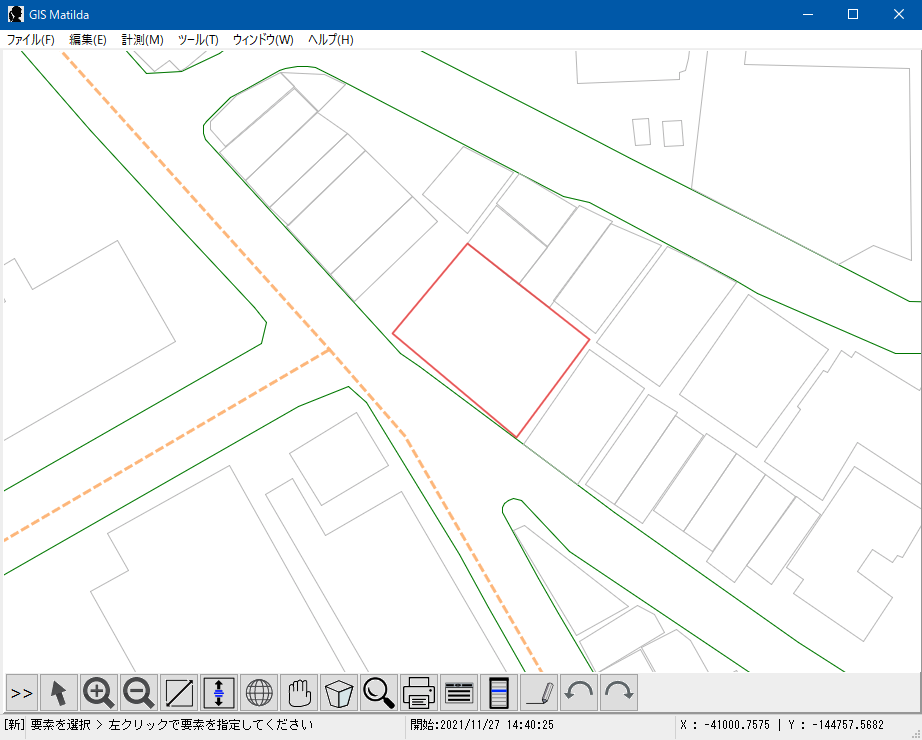Open the 計測(M) menu
922x740 pixels.
point(142,40)
